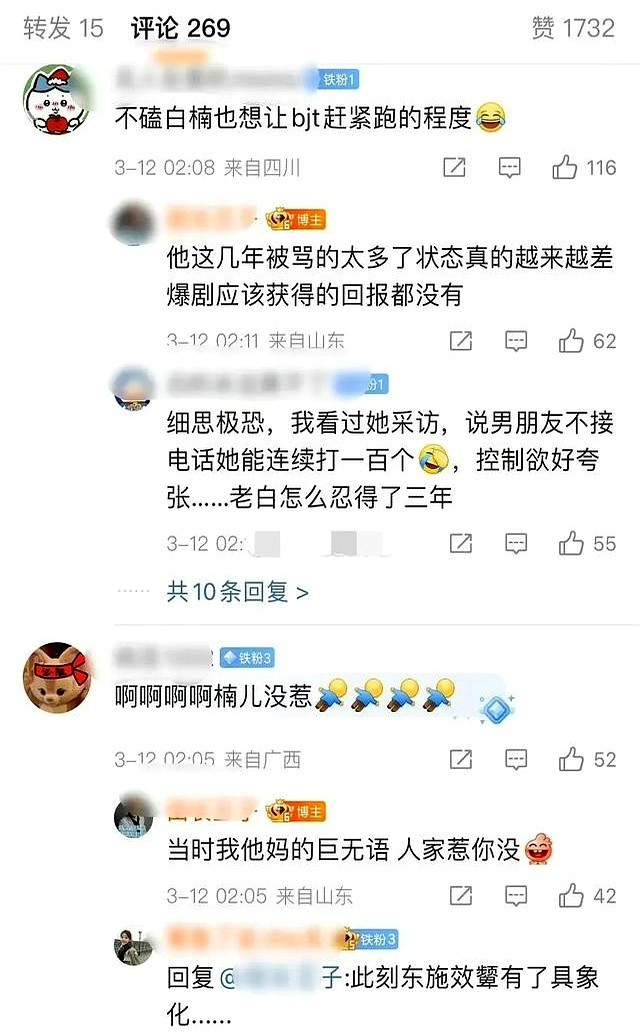This screenshot has width=640, height=1032.
Task: Open reply box on the 62-likes comment
Action: coord(516,341)
